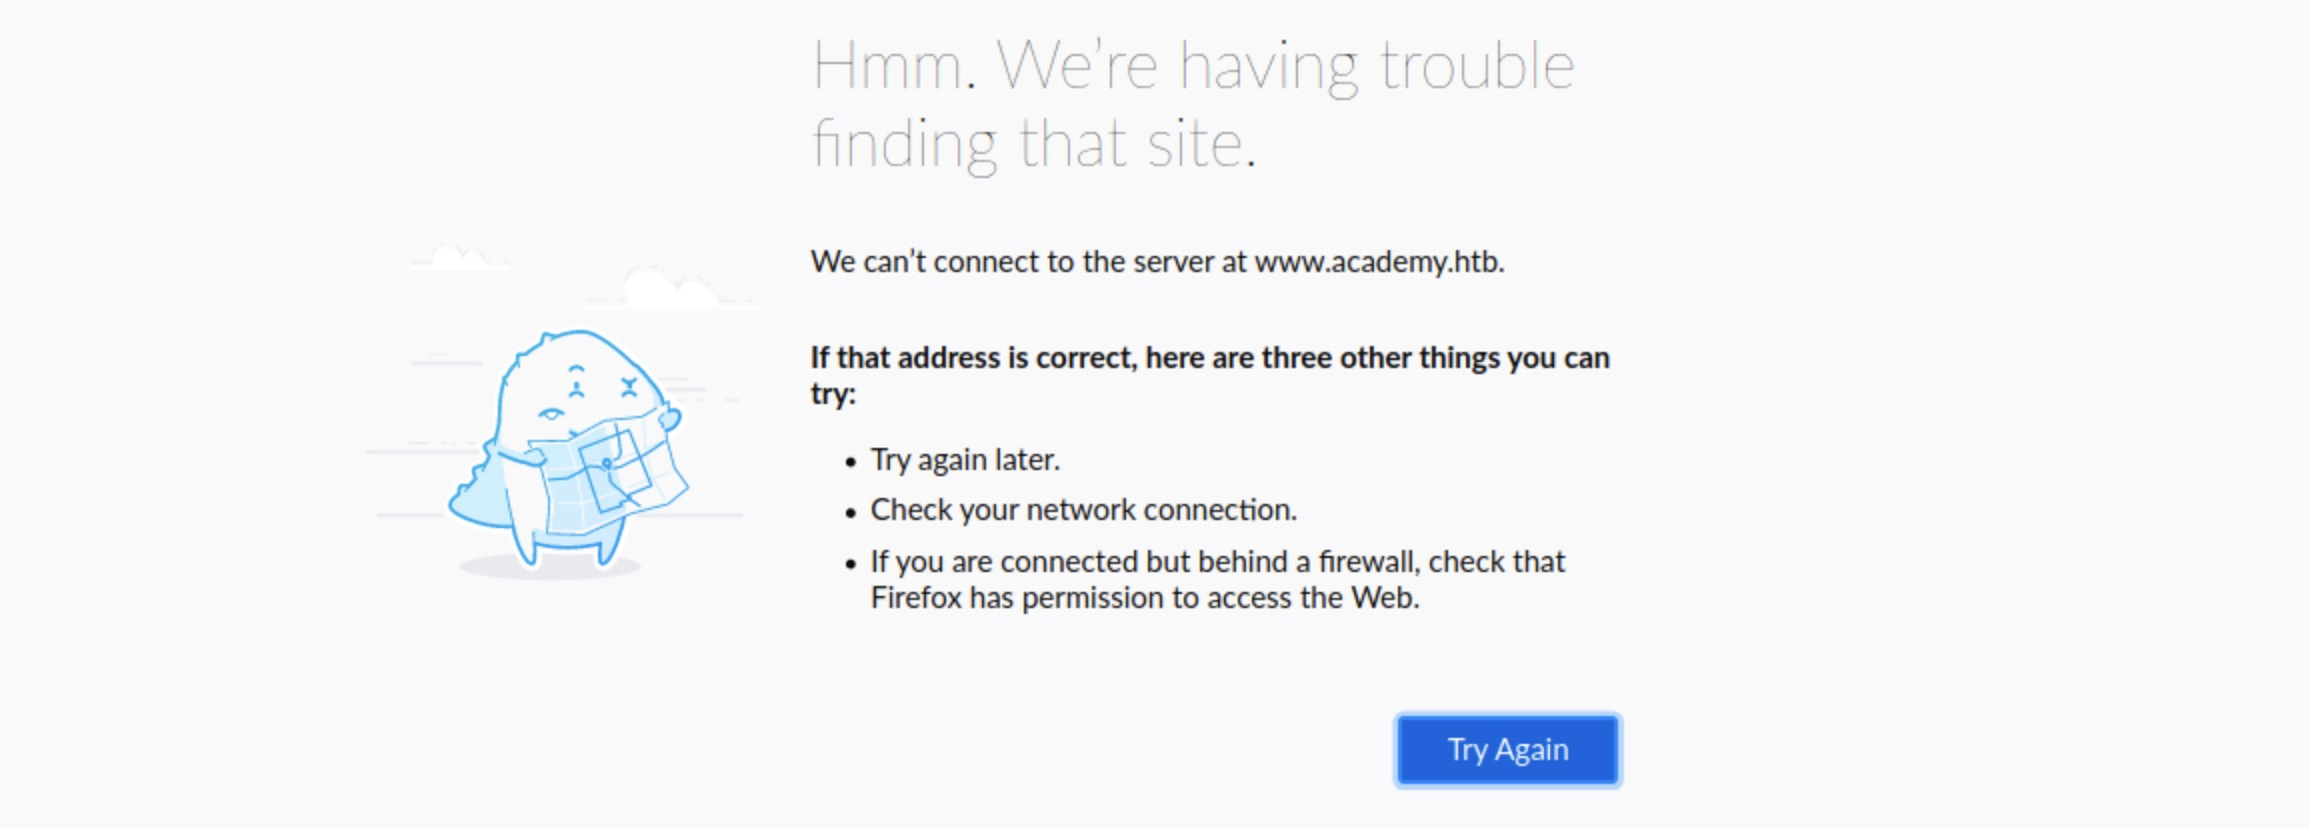Click the "Try again later." suggestion
The width and height of the screenshot is (2310, 828).
pos(965,460)
